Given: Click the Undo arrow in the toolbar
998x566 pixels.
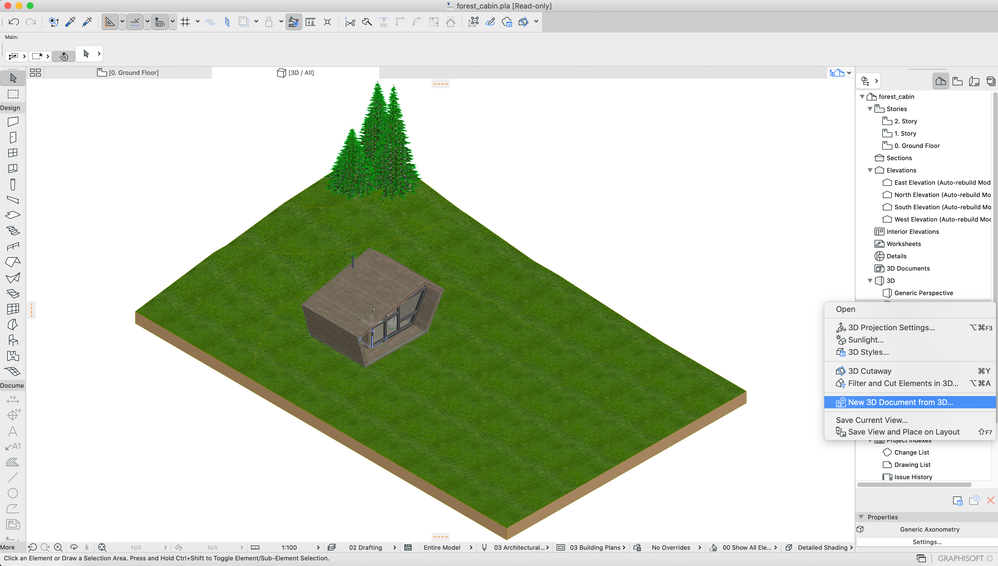Looking at the screenshot, I should coord(14,22).
